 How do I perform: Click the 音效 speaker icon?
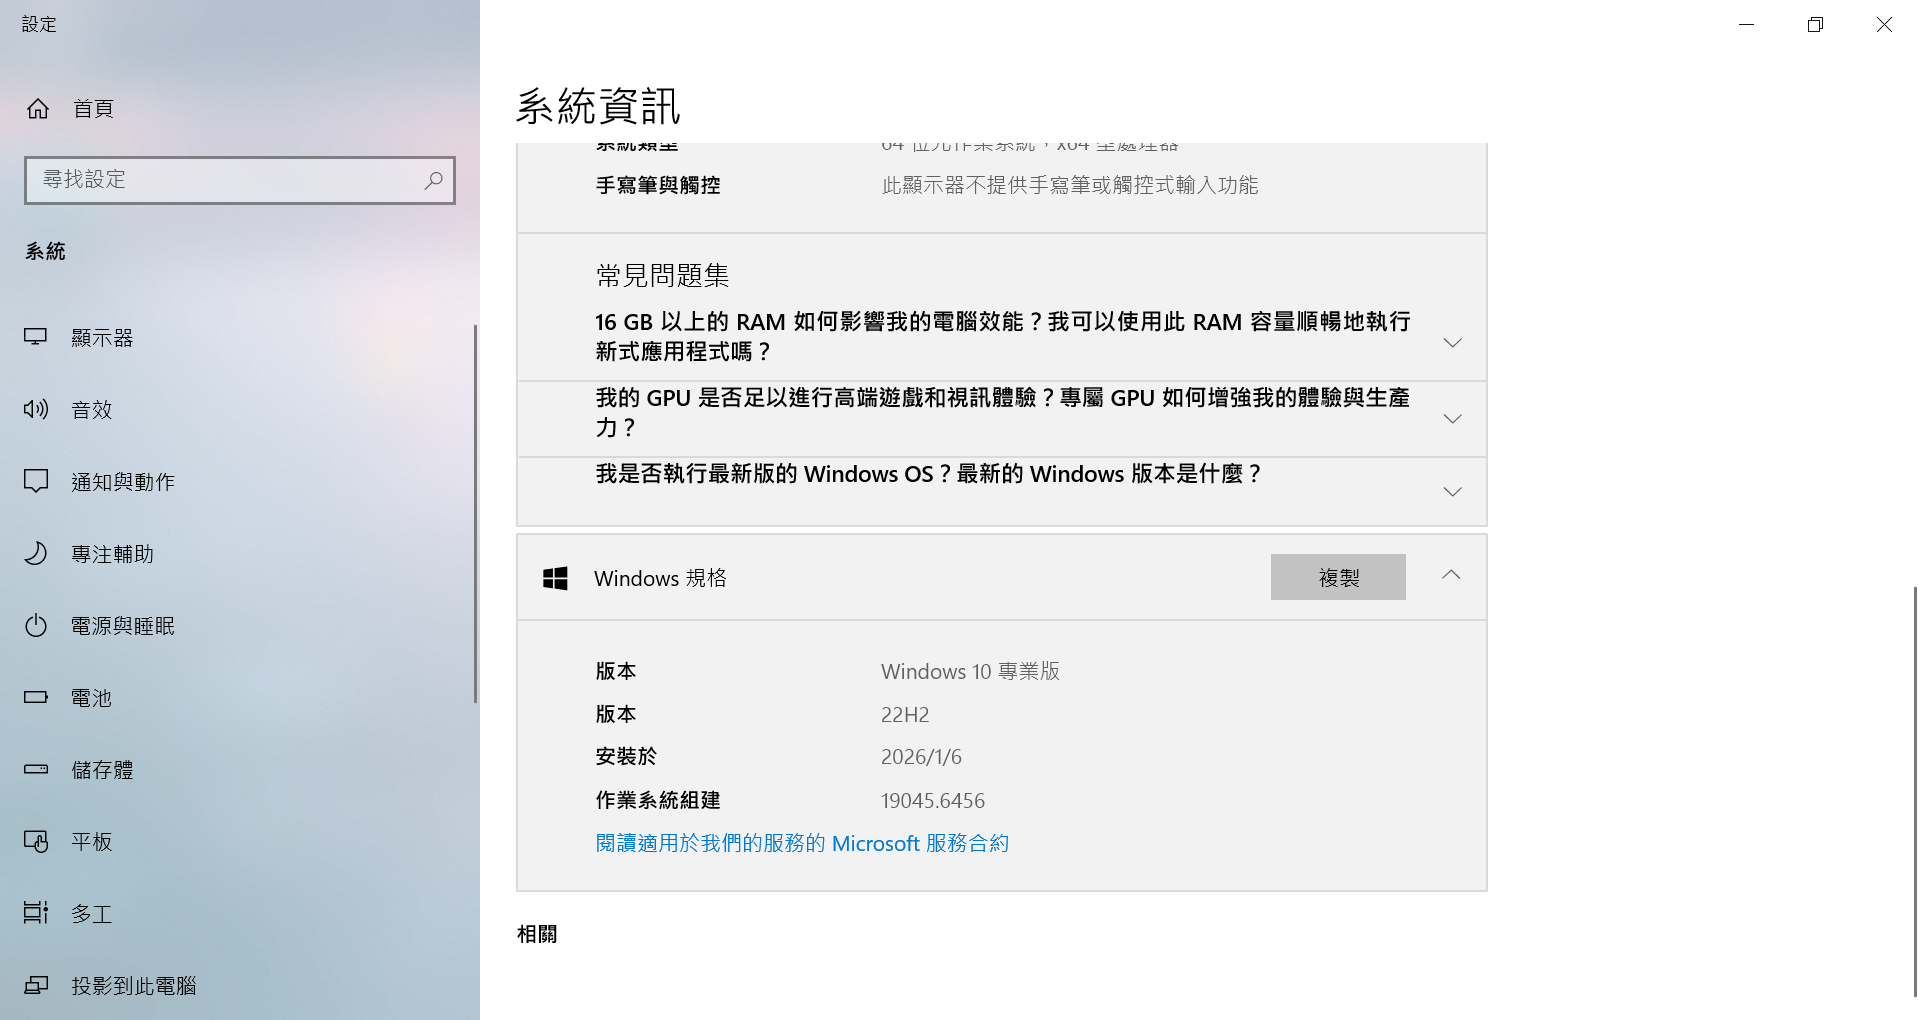tap(36, 409)
